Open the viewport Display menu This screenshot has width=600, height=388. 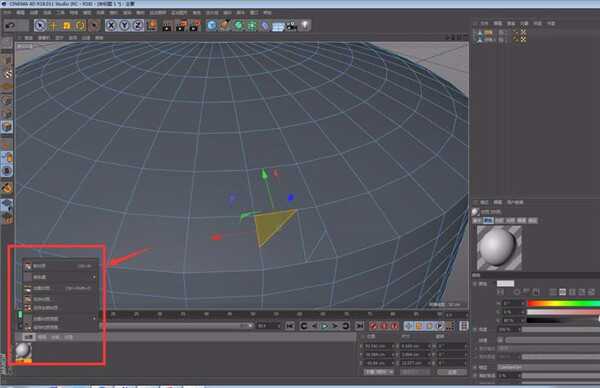[59, 38]
